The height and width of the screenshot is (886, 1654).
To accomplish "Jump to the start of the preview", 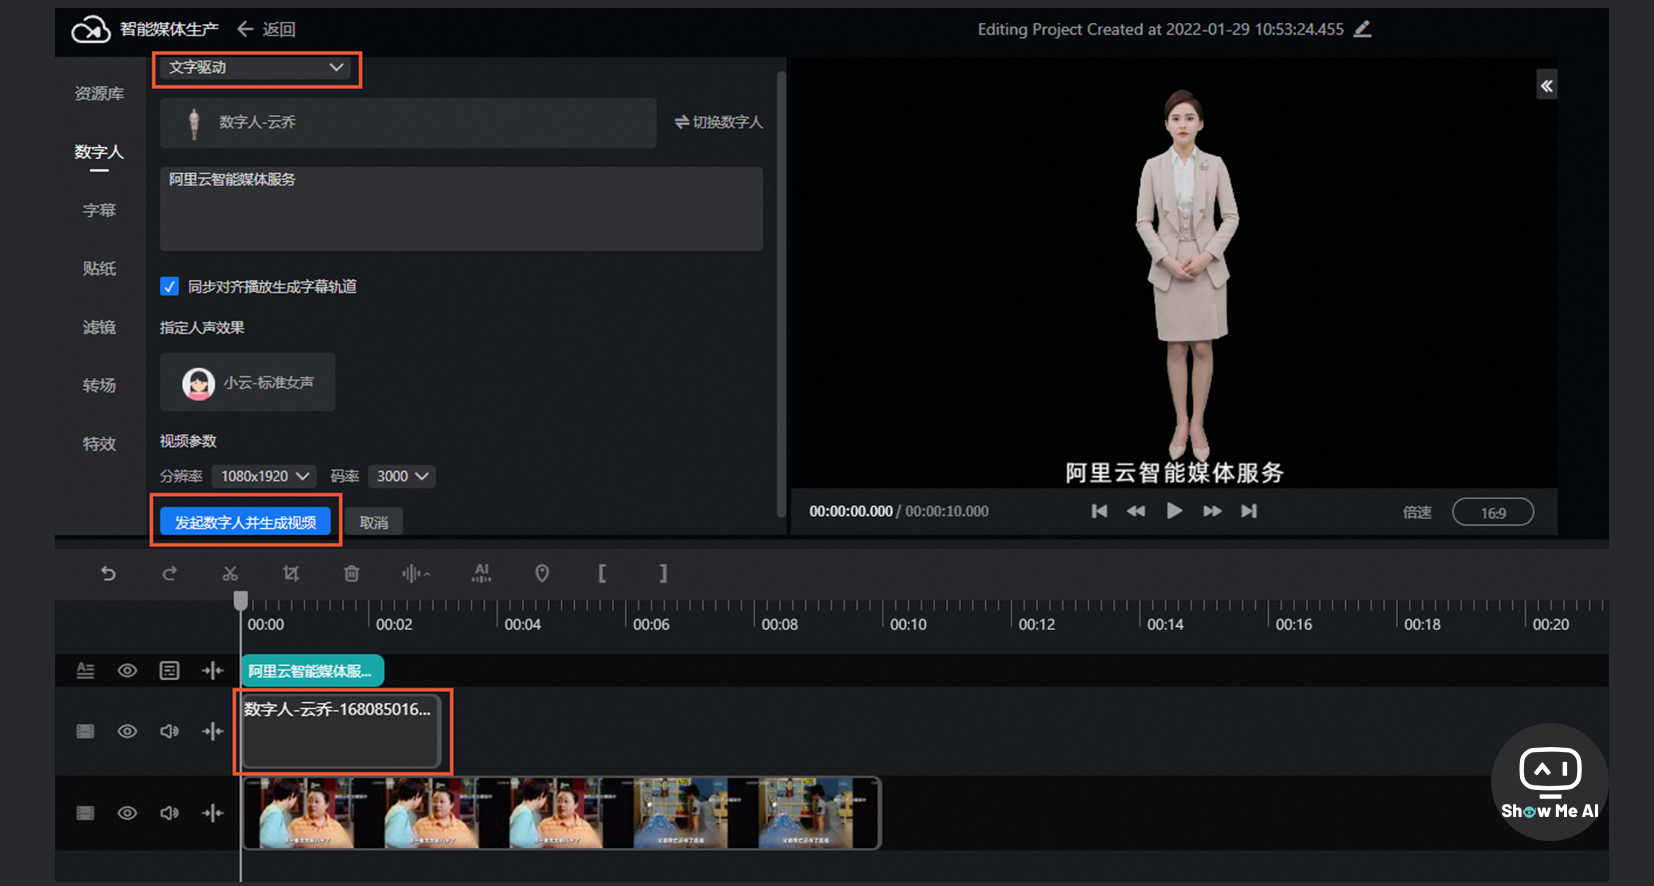I will click(x=1099, y=511).
